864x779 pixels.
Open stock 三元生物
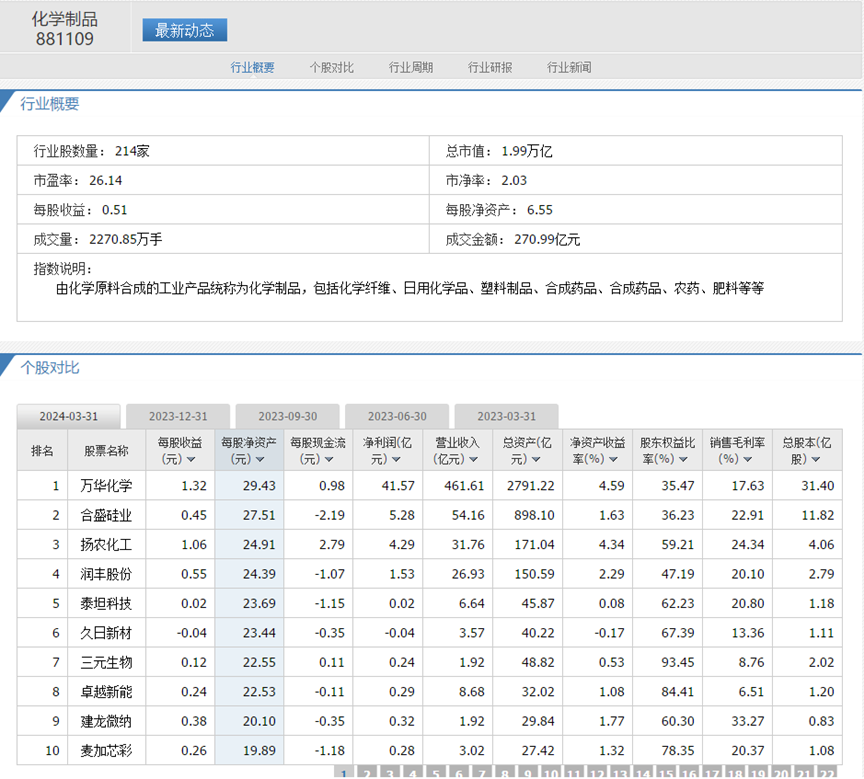106,662
